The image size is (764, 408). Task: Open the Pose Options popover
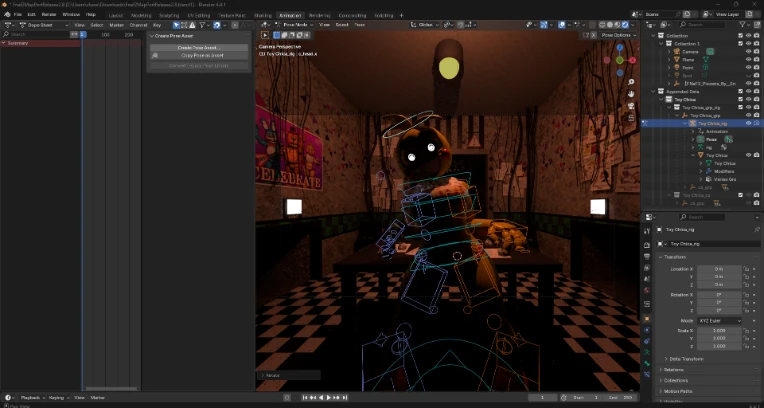point(618,35)
